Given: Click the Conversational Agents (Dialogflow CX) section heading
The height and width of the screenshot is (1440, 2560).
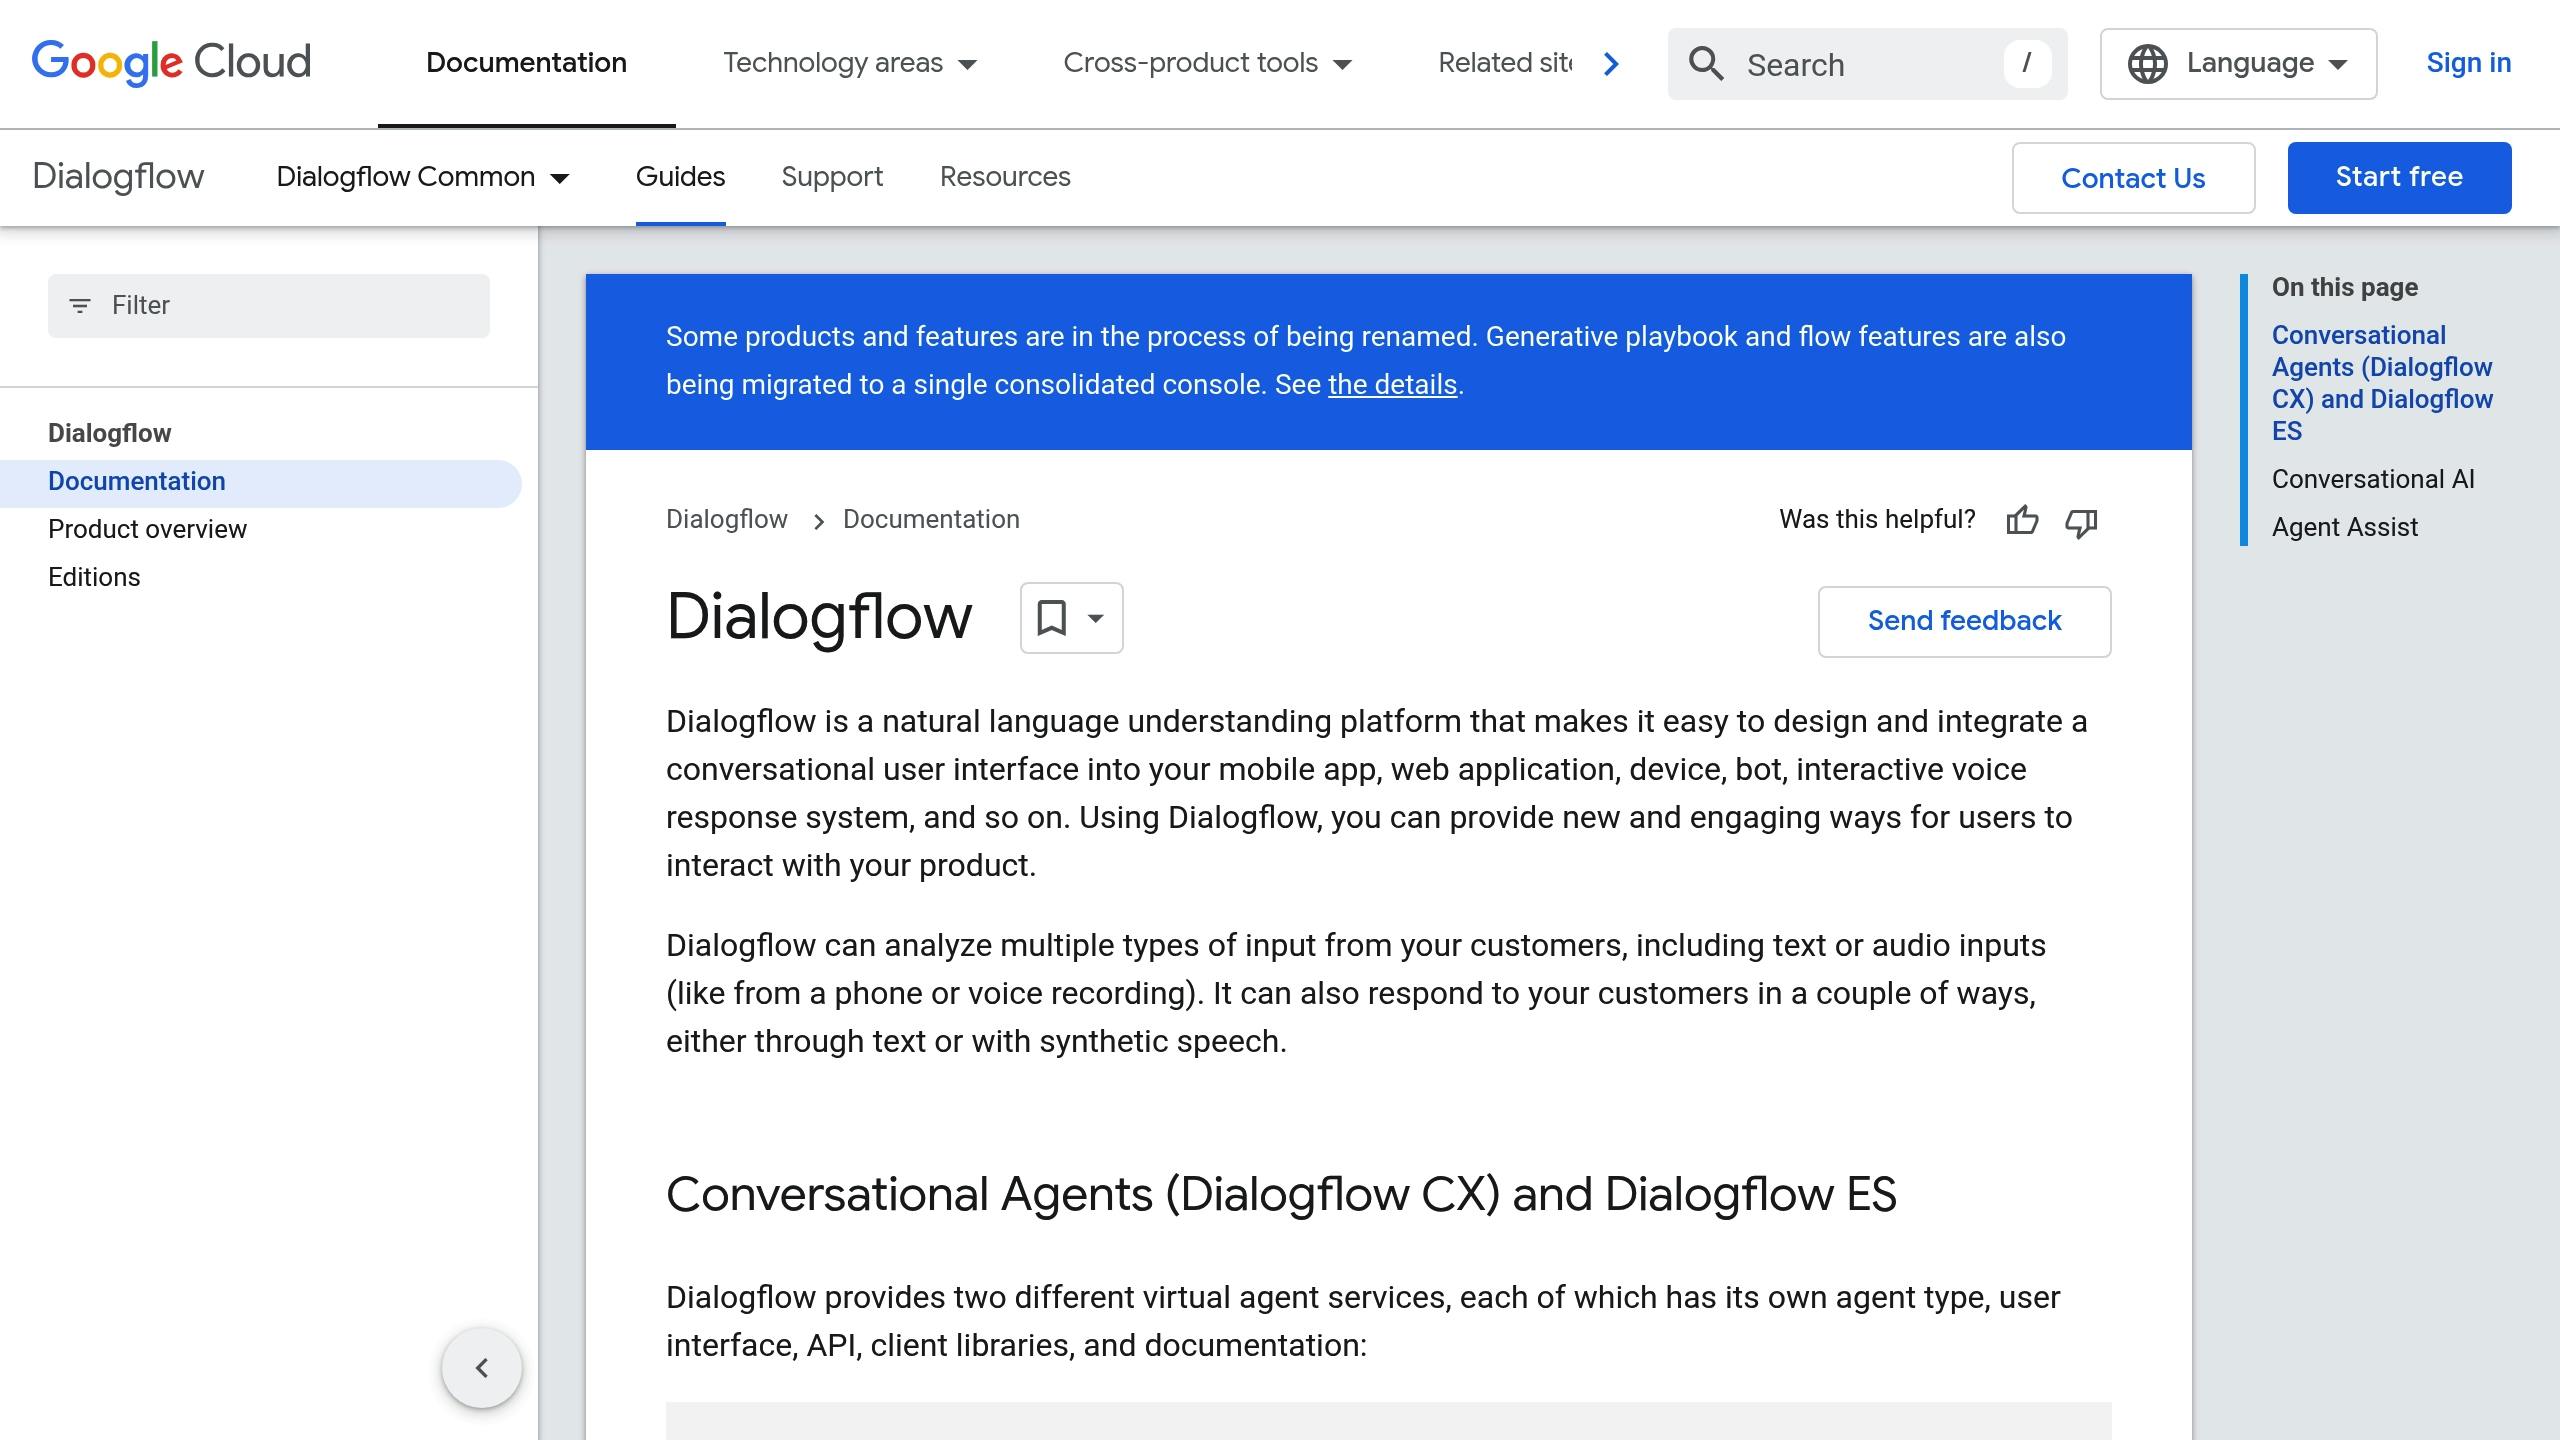Looking at the screenshot, I should (x=1281, y=1195).
